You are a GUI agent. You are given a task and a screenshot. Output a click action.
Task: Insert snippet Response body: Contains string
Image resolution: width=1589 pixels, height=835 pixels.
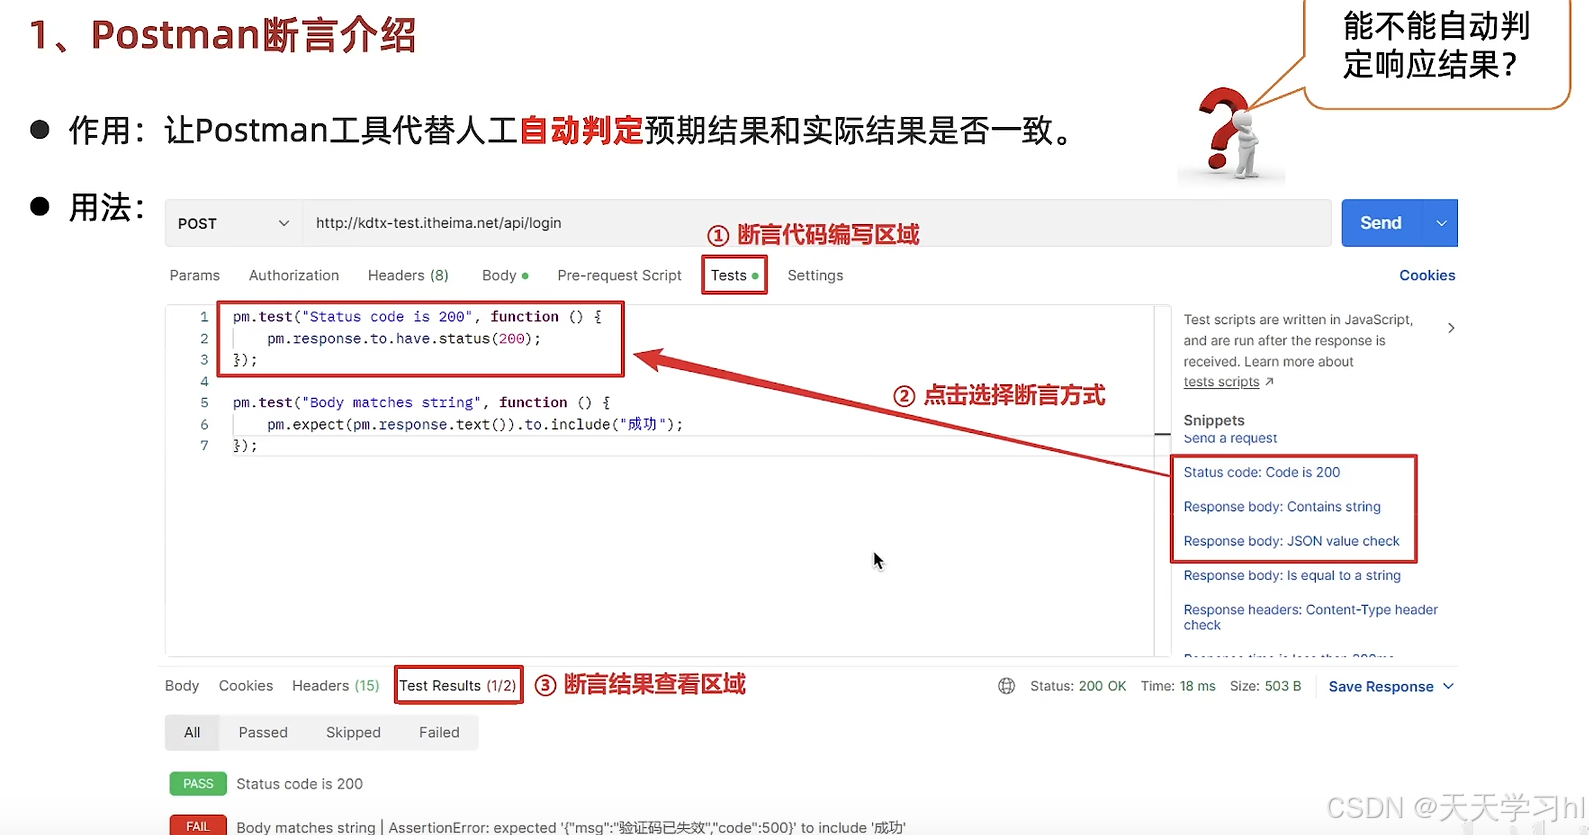(1282, 507)
